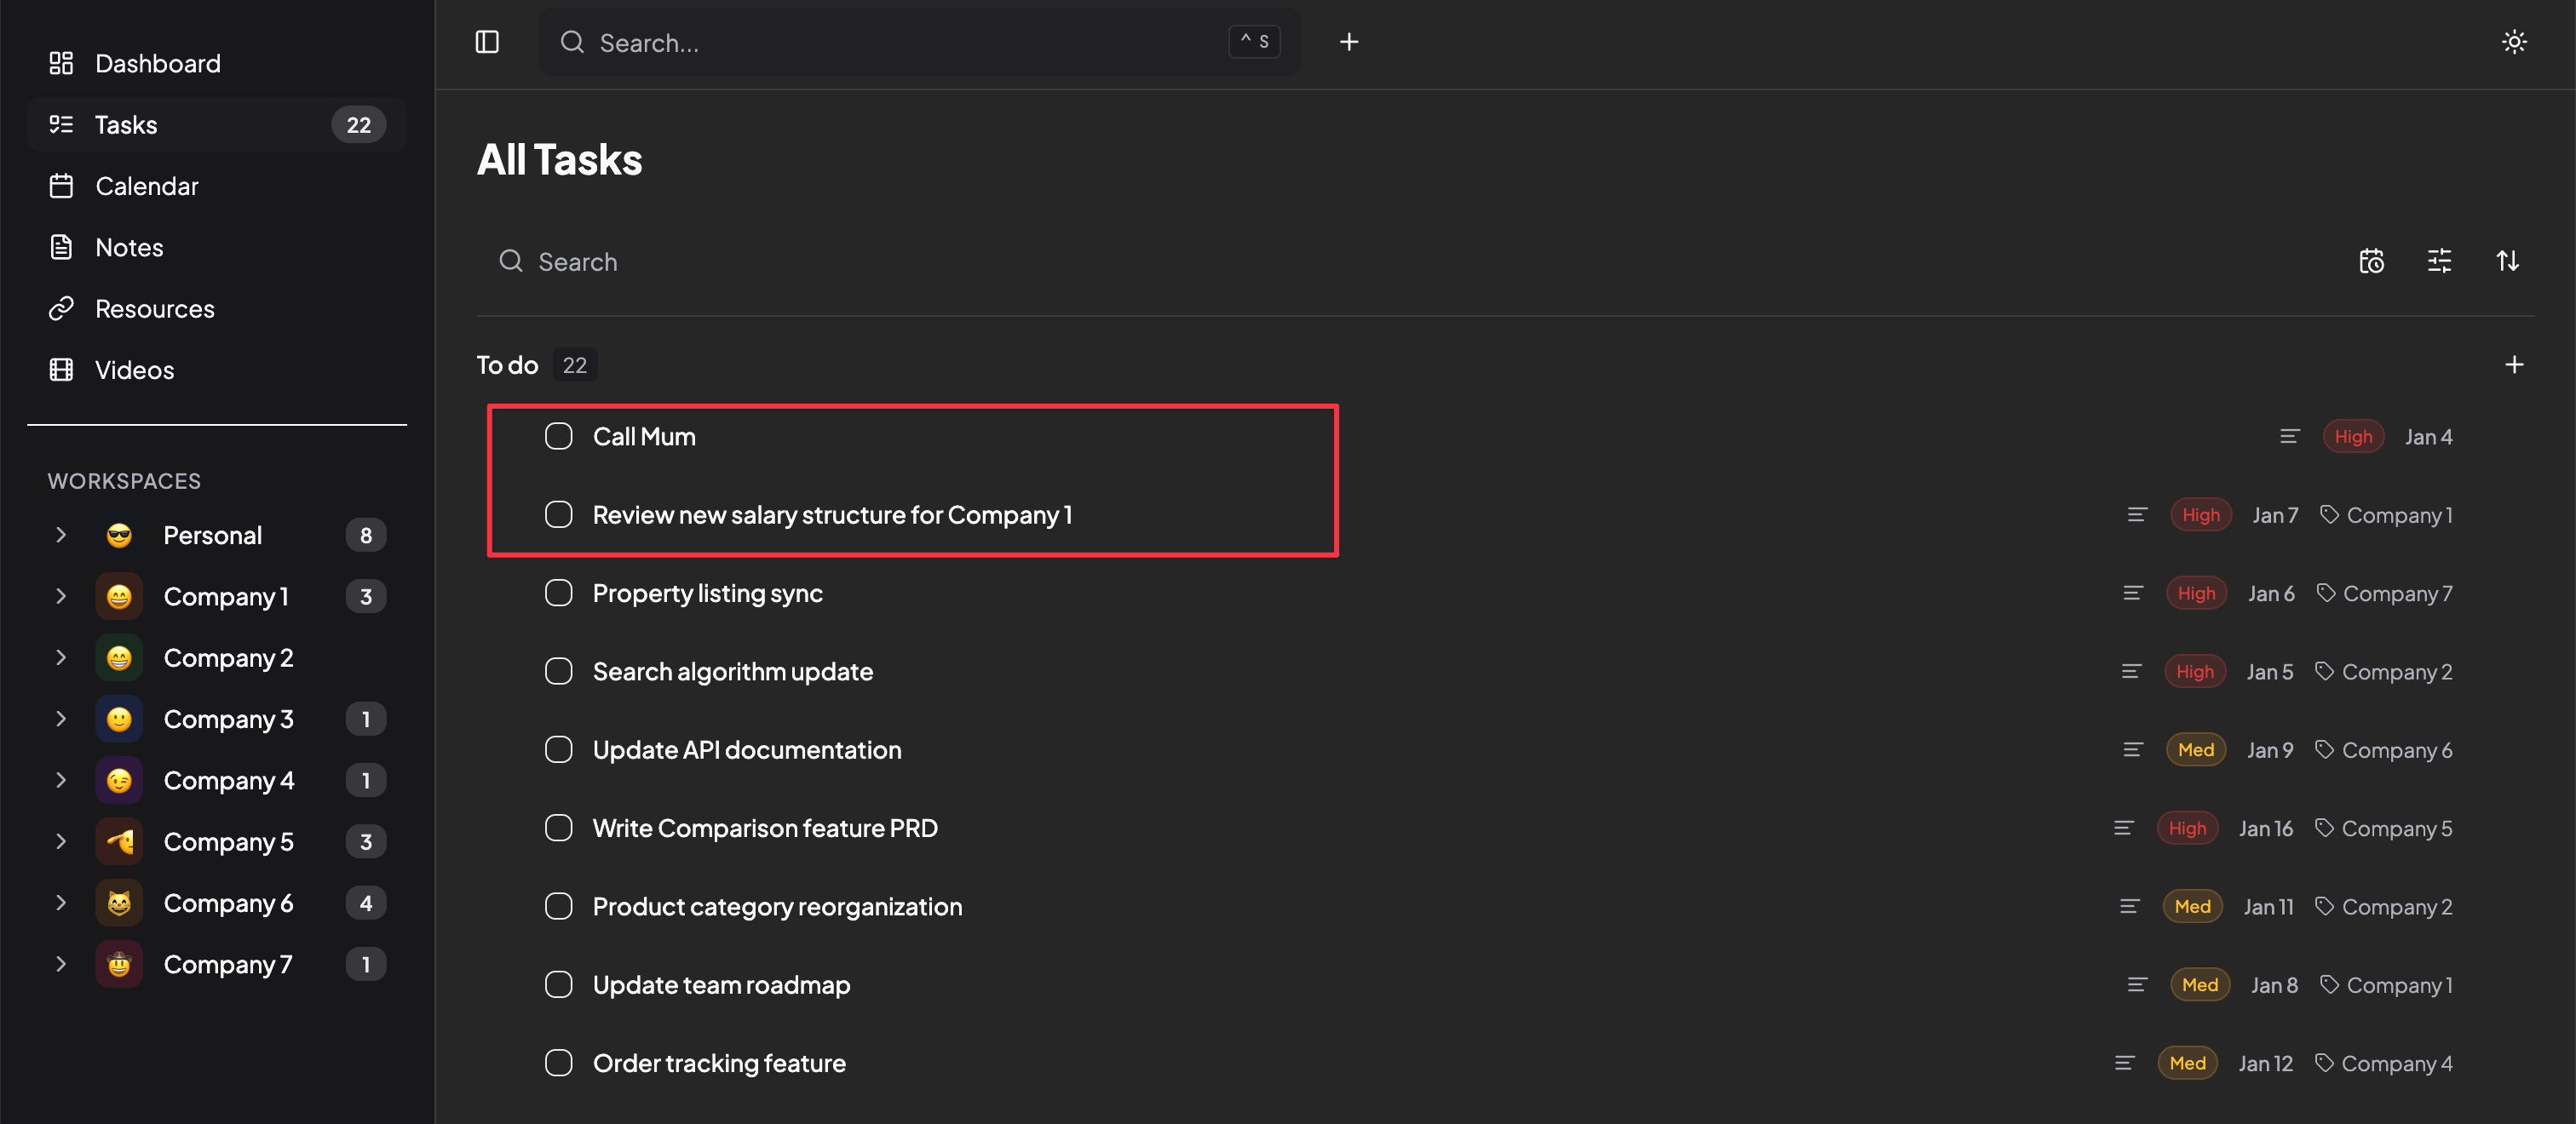Switch theme with the sun icon
This screenshot has height=1124, width=2576.
click(2513, 42)
